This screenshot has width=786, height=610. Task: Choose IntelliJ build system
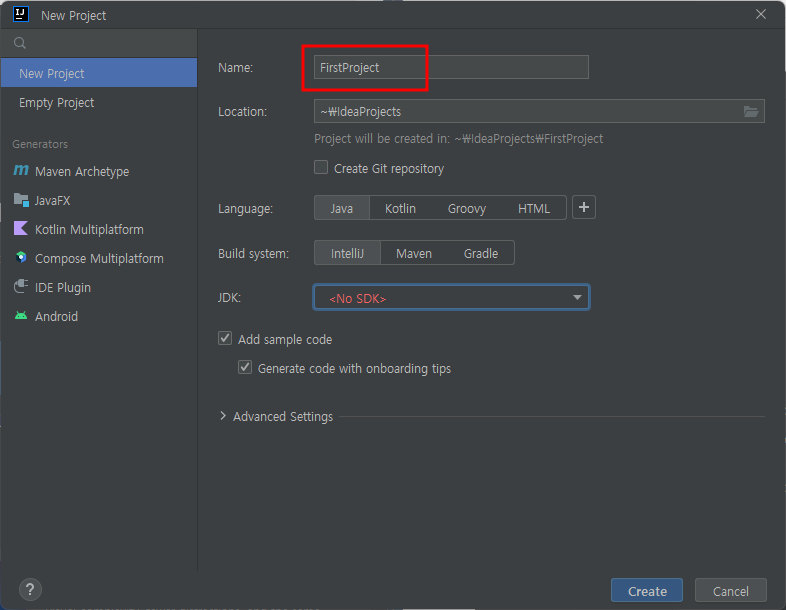pyautogui.click(x=347, y=253)
